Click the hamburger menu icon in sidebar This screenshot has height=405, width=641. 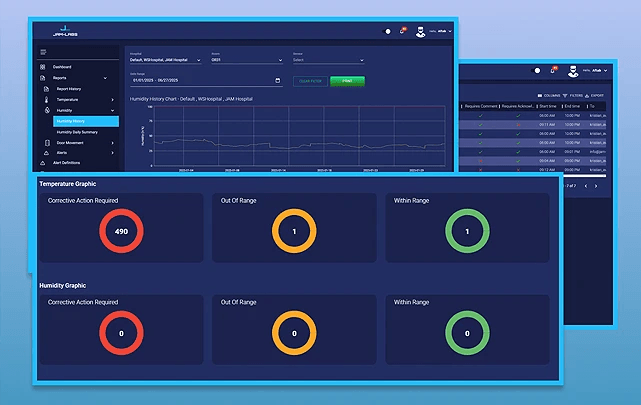[x=43, y=52]
